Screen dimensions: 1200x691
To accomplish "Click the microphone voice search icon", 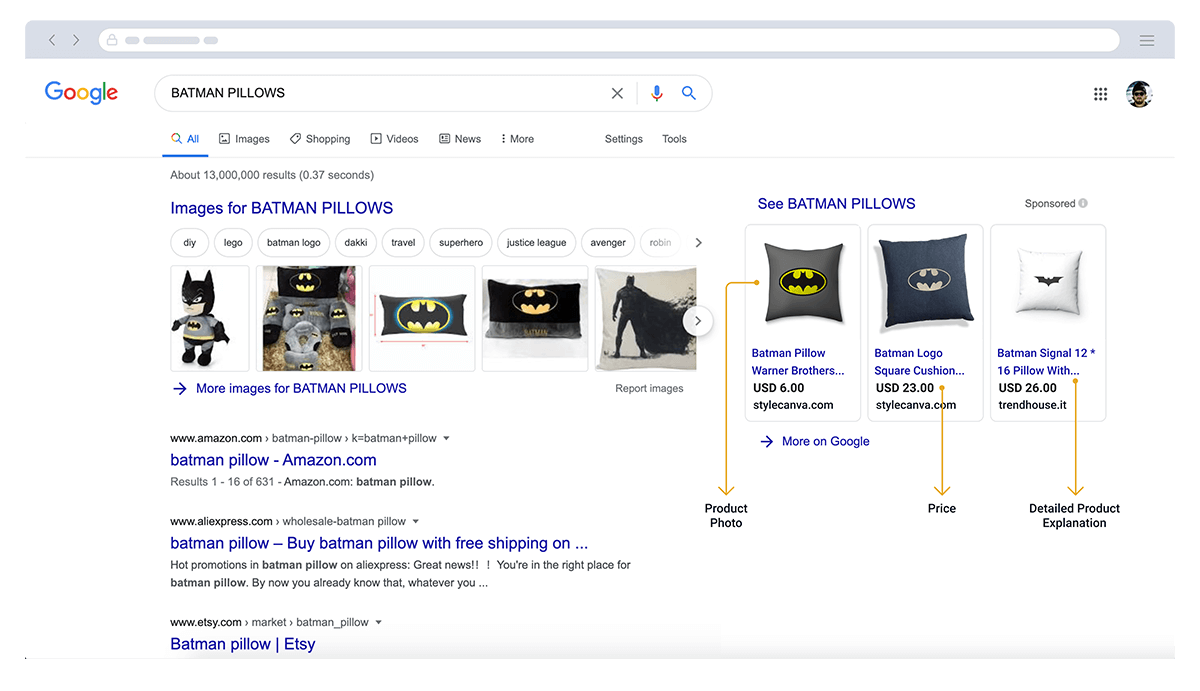I will click(656, 93).
